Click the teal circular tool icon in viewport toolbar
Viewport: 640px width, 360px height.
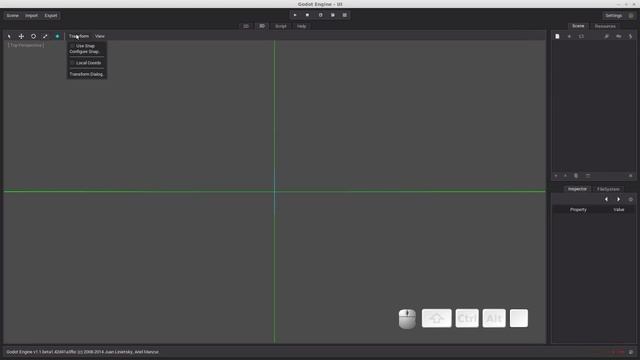(x=57, y=36)
